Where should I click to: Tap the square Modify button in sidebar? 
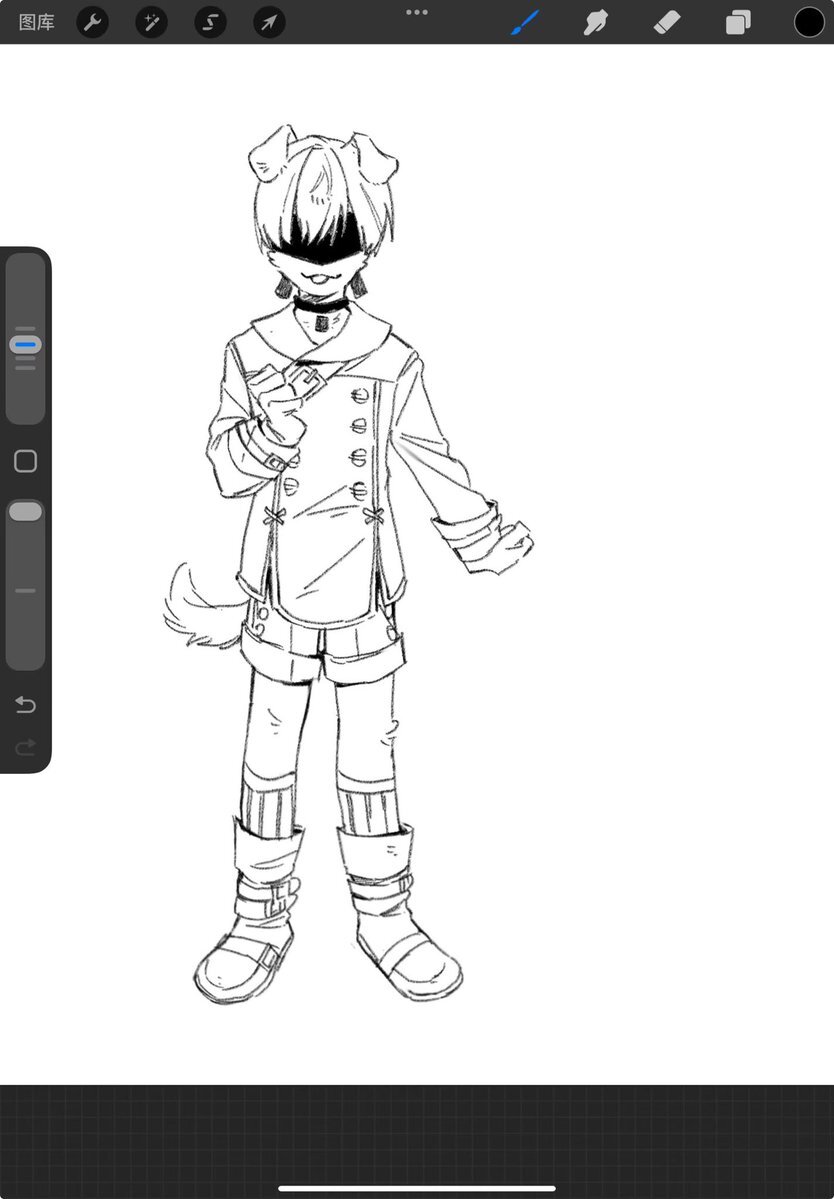click(26, 461)
